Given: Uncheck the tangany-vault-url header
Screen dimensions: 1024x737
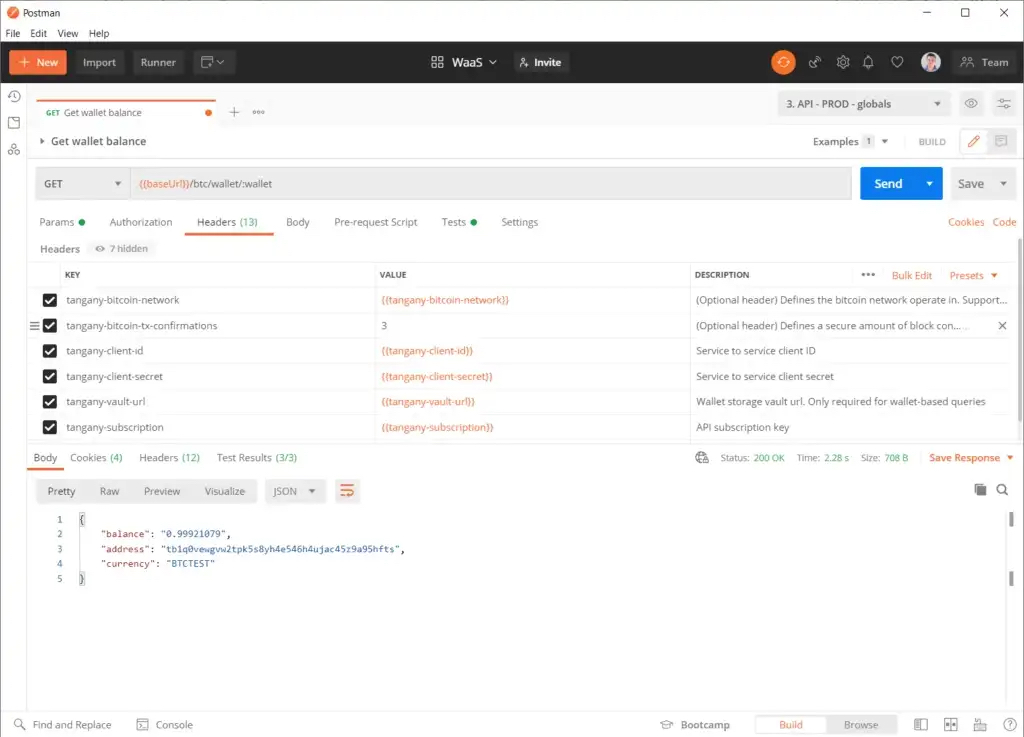Looking at the screenshot, I should [x=50, y=402].
